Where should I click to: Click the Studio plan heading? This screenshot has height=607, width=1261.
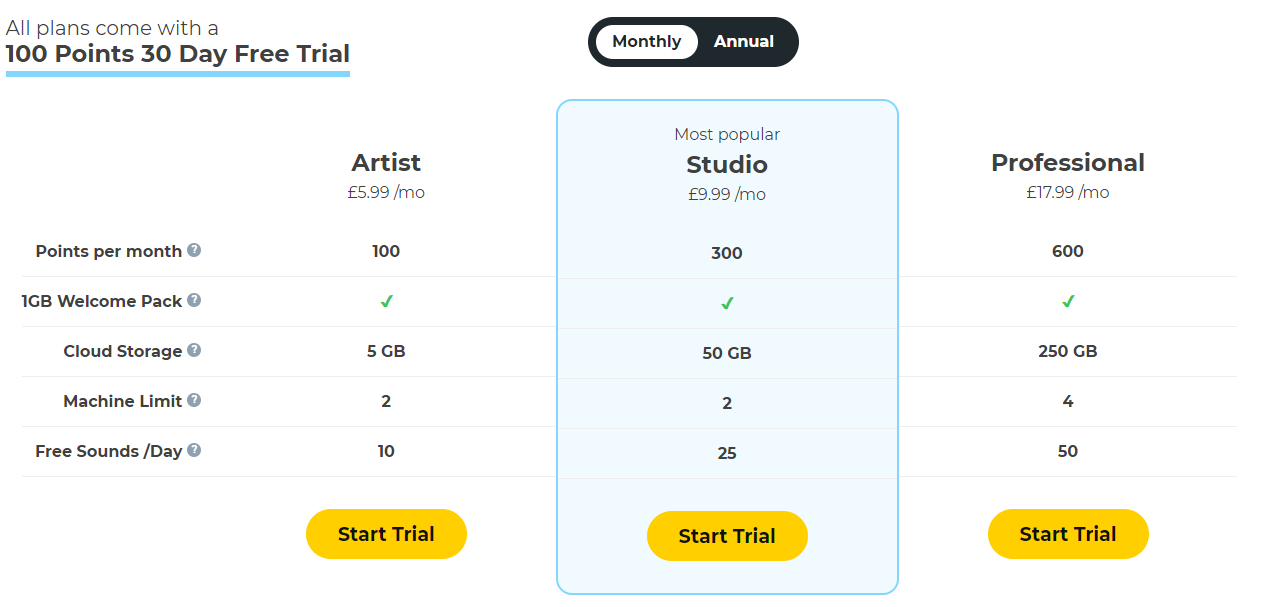[727, 165]
